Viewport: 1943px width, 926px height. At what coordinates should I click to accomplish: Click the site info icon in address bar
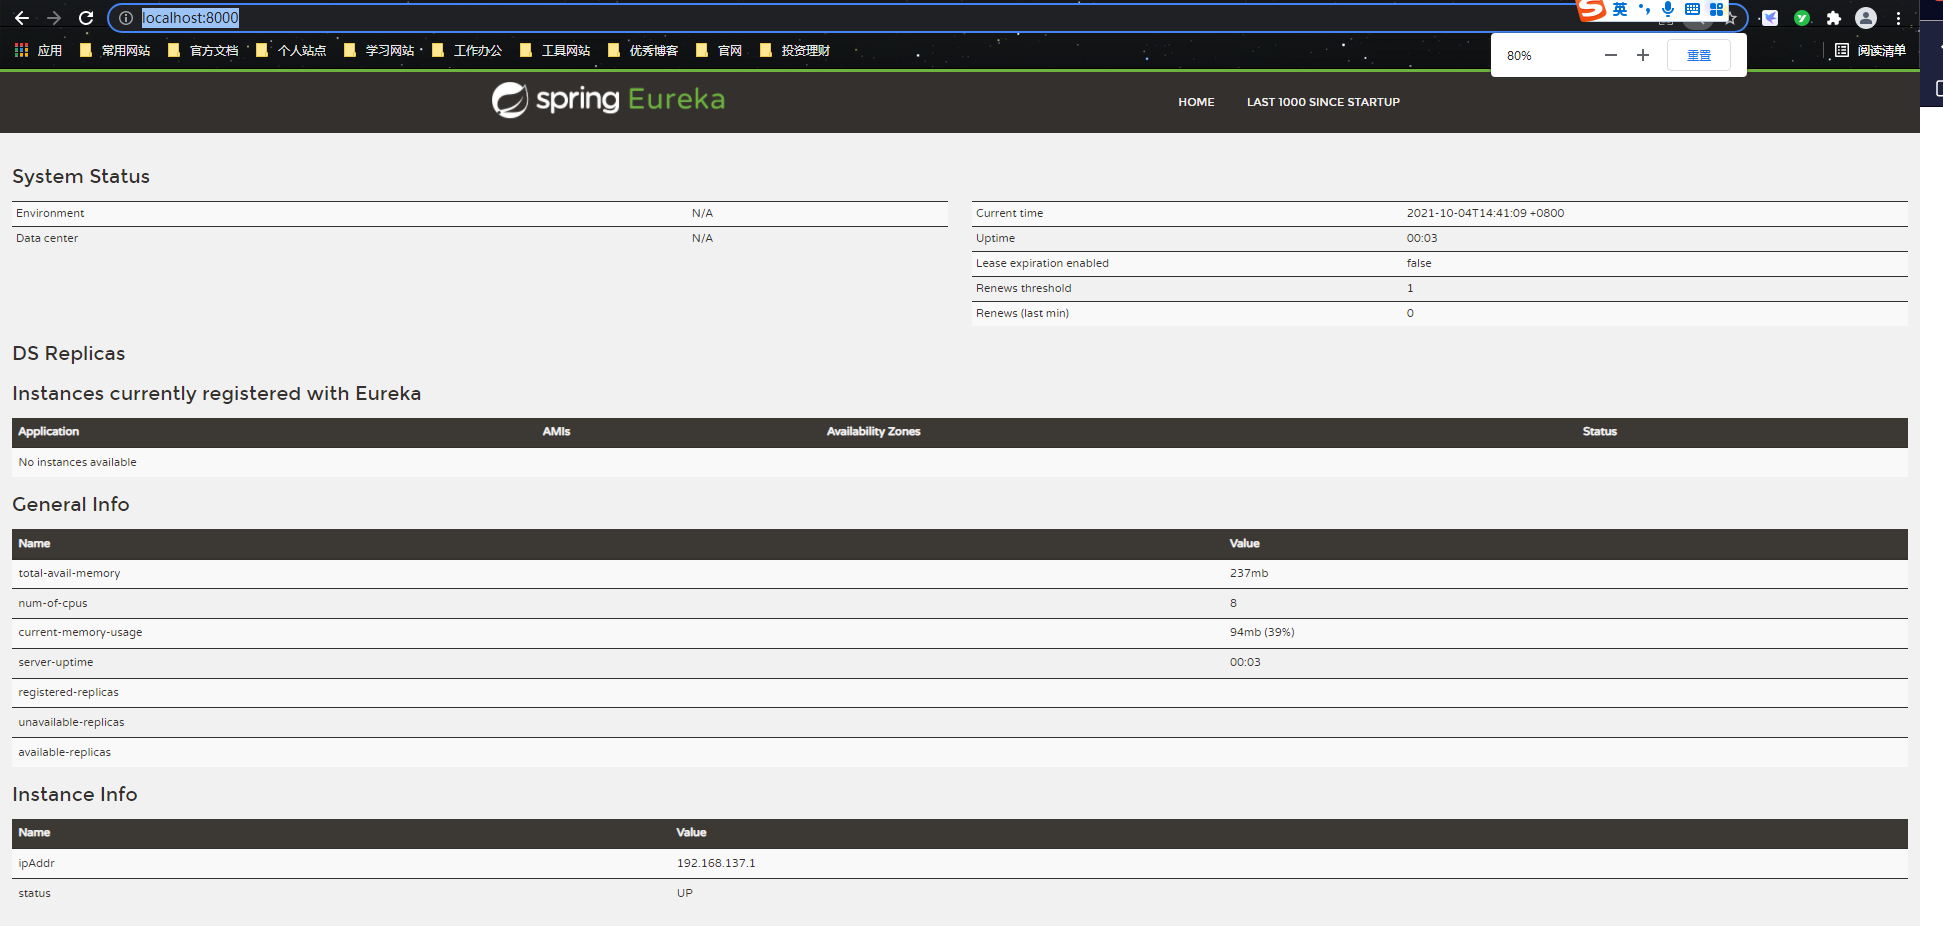tap(126, 18)
